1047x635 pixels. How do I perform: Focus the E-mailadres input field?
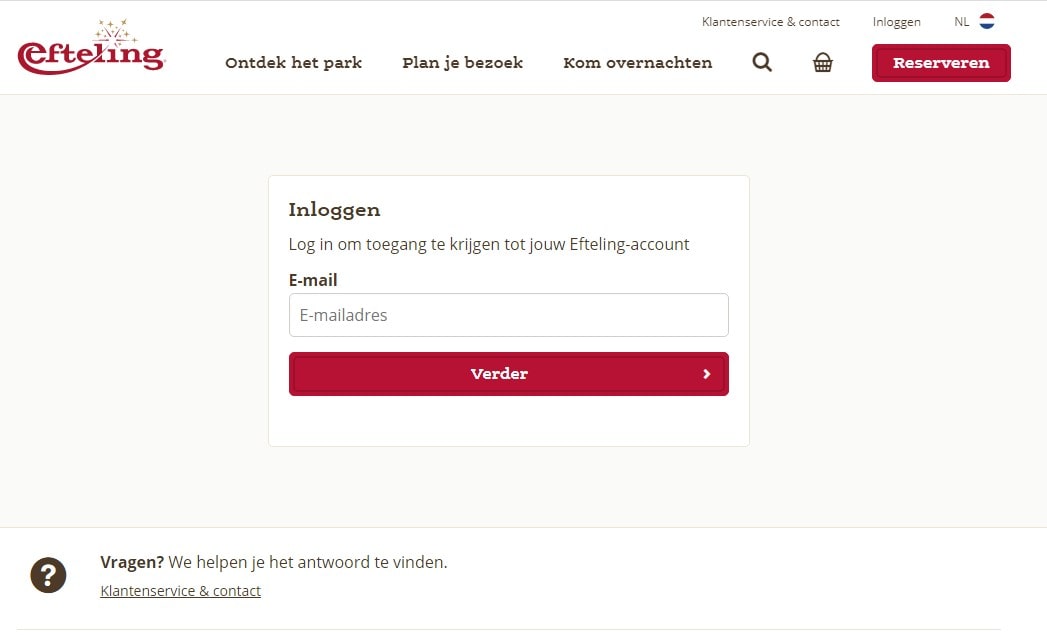pyautogui.click(x=508, y=315)
